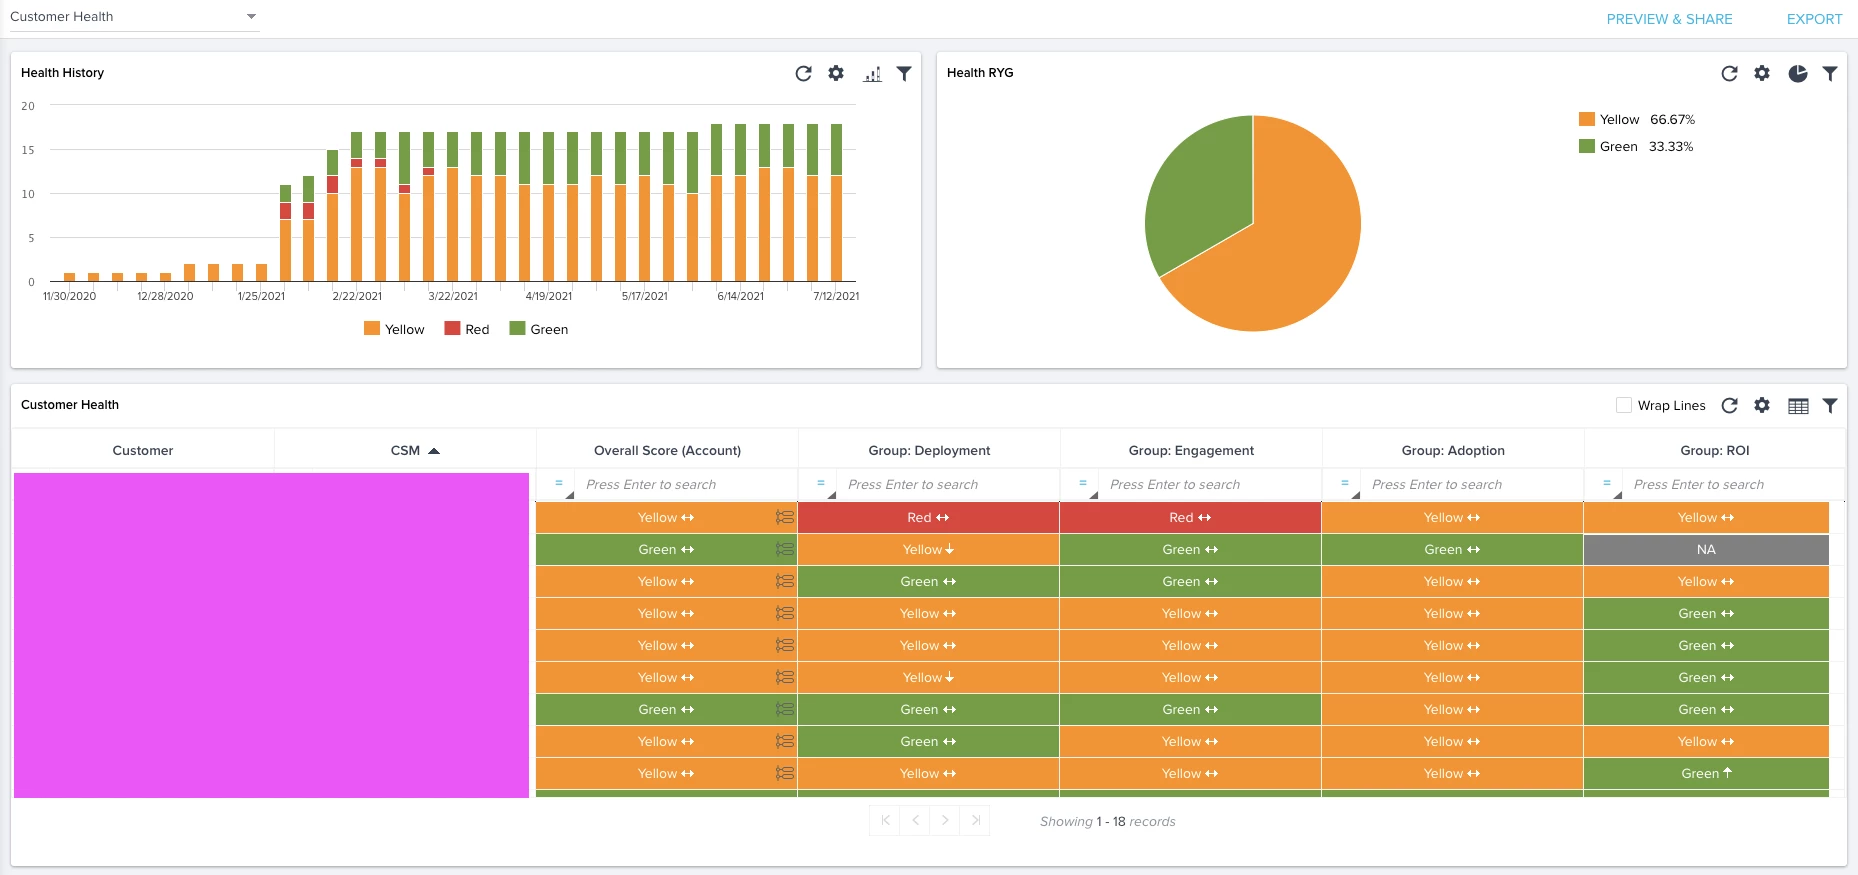Go to last page of records
The width and height of the screenshot is (1858, 875).
pyautogui.click(x=975, y=821)
